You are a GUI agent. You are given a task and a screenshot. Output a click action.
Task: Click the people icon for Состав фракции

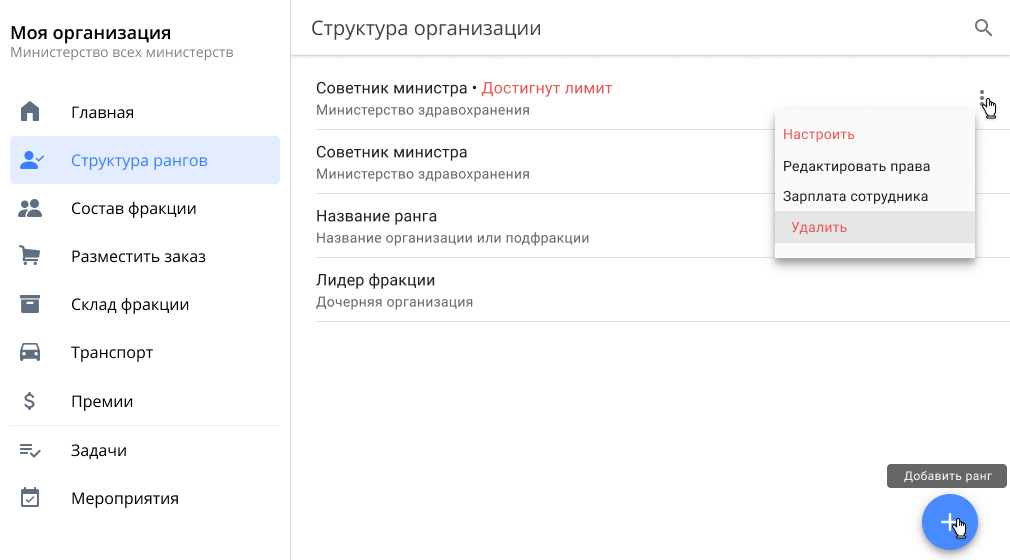click(30, 208)
